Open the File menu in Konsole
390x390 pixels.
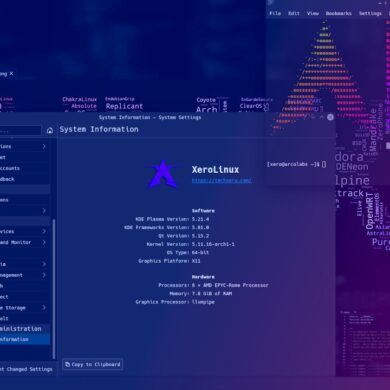tap(275, 13)
